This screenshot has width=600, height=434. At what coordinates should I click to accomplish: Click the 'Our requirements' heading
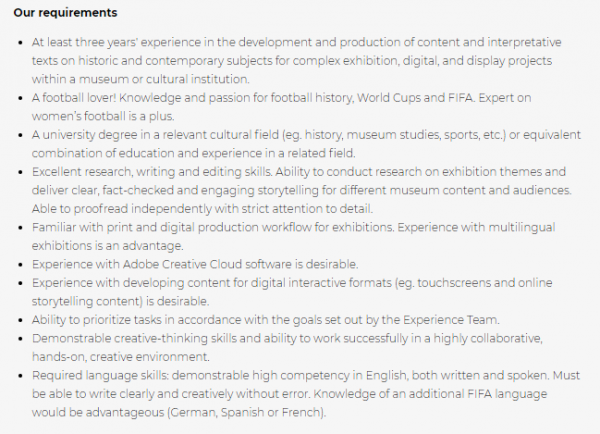[65, 13]
